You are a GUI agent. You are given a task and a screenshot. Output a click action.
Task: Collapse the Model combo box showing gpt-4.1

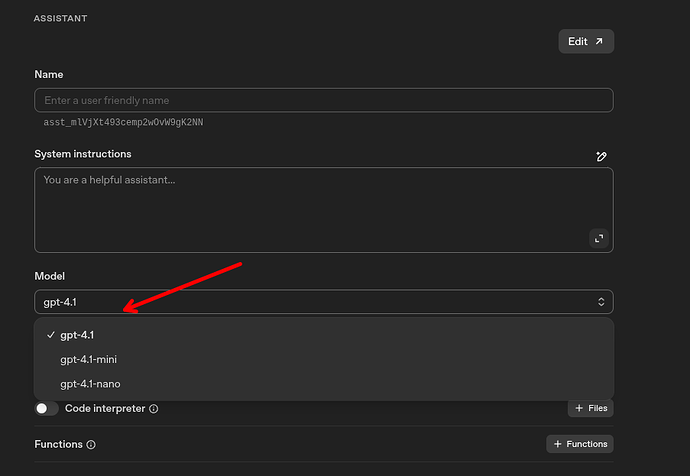coord(322,302)
